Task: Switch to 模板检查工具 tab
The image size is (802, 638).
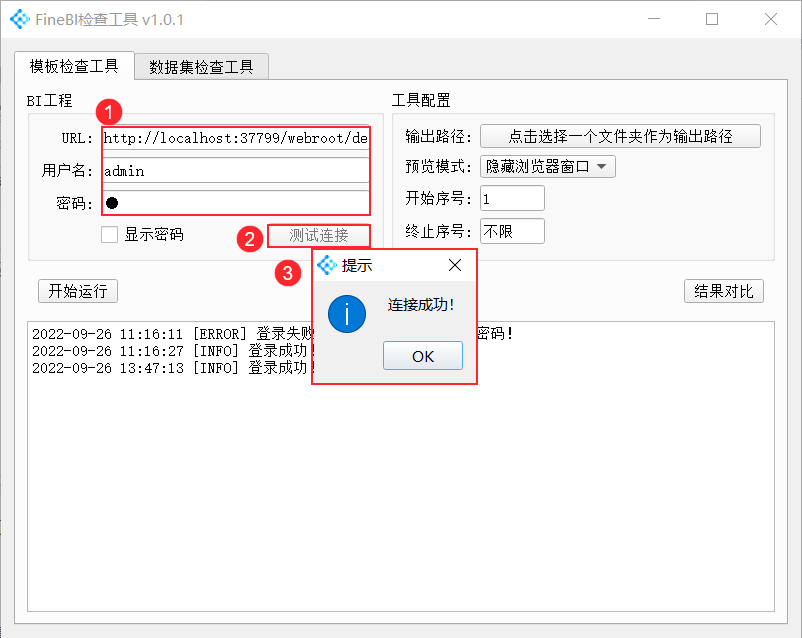Action: tap(74, 66)
